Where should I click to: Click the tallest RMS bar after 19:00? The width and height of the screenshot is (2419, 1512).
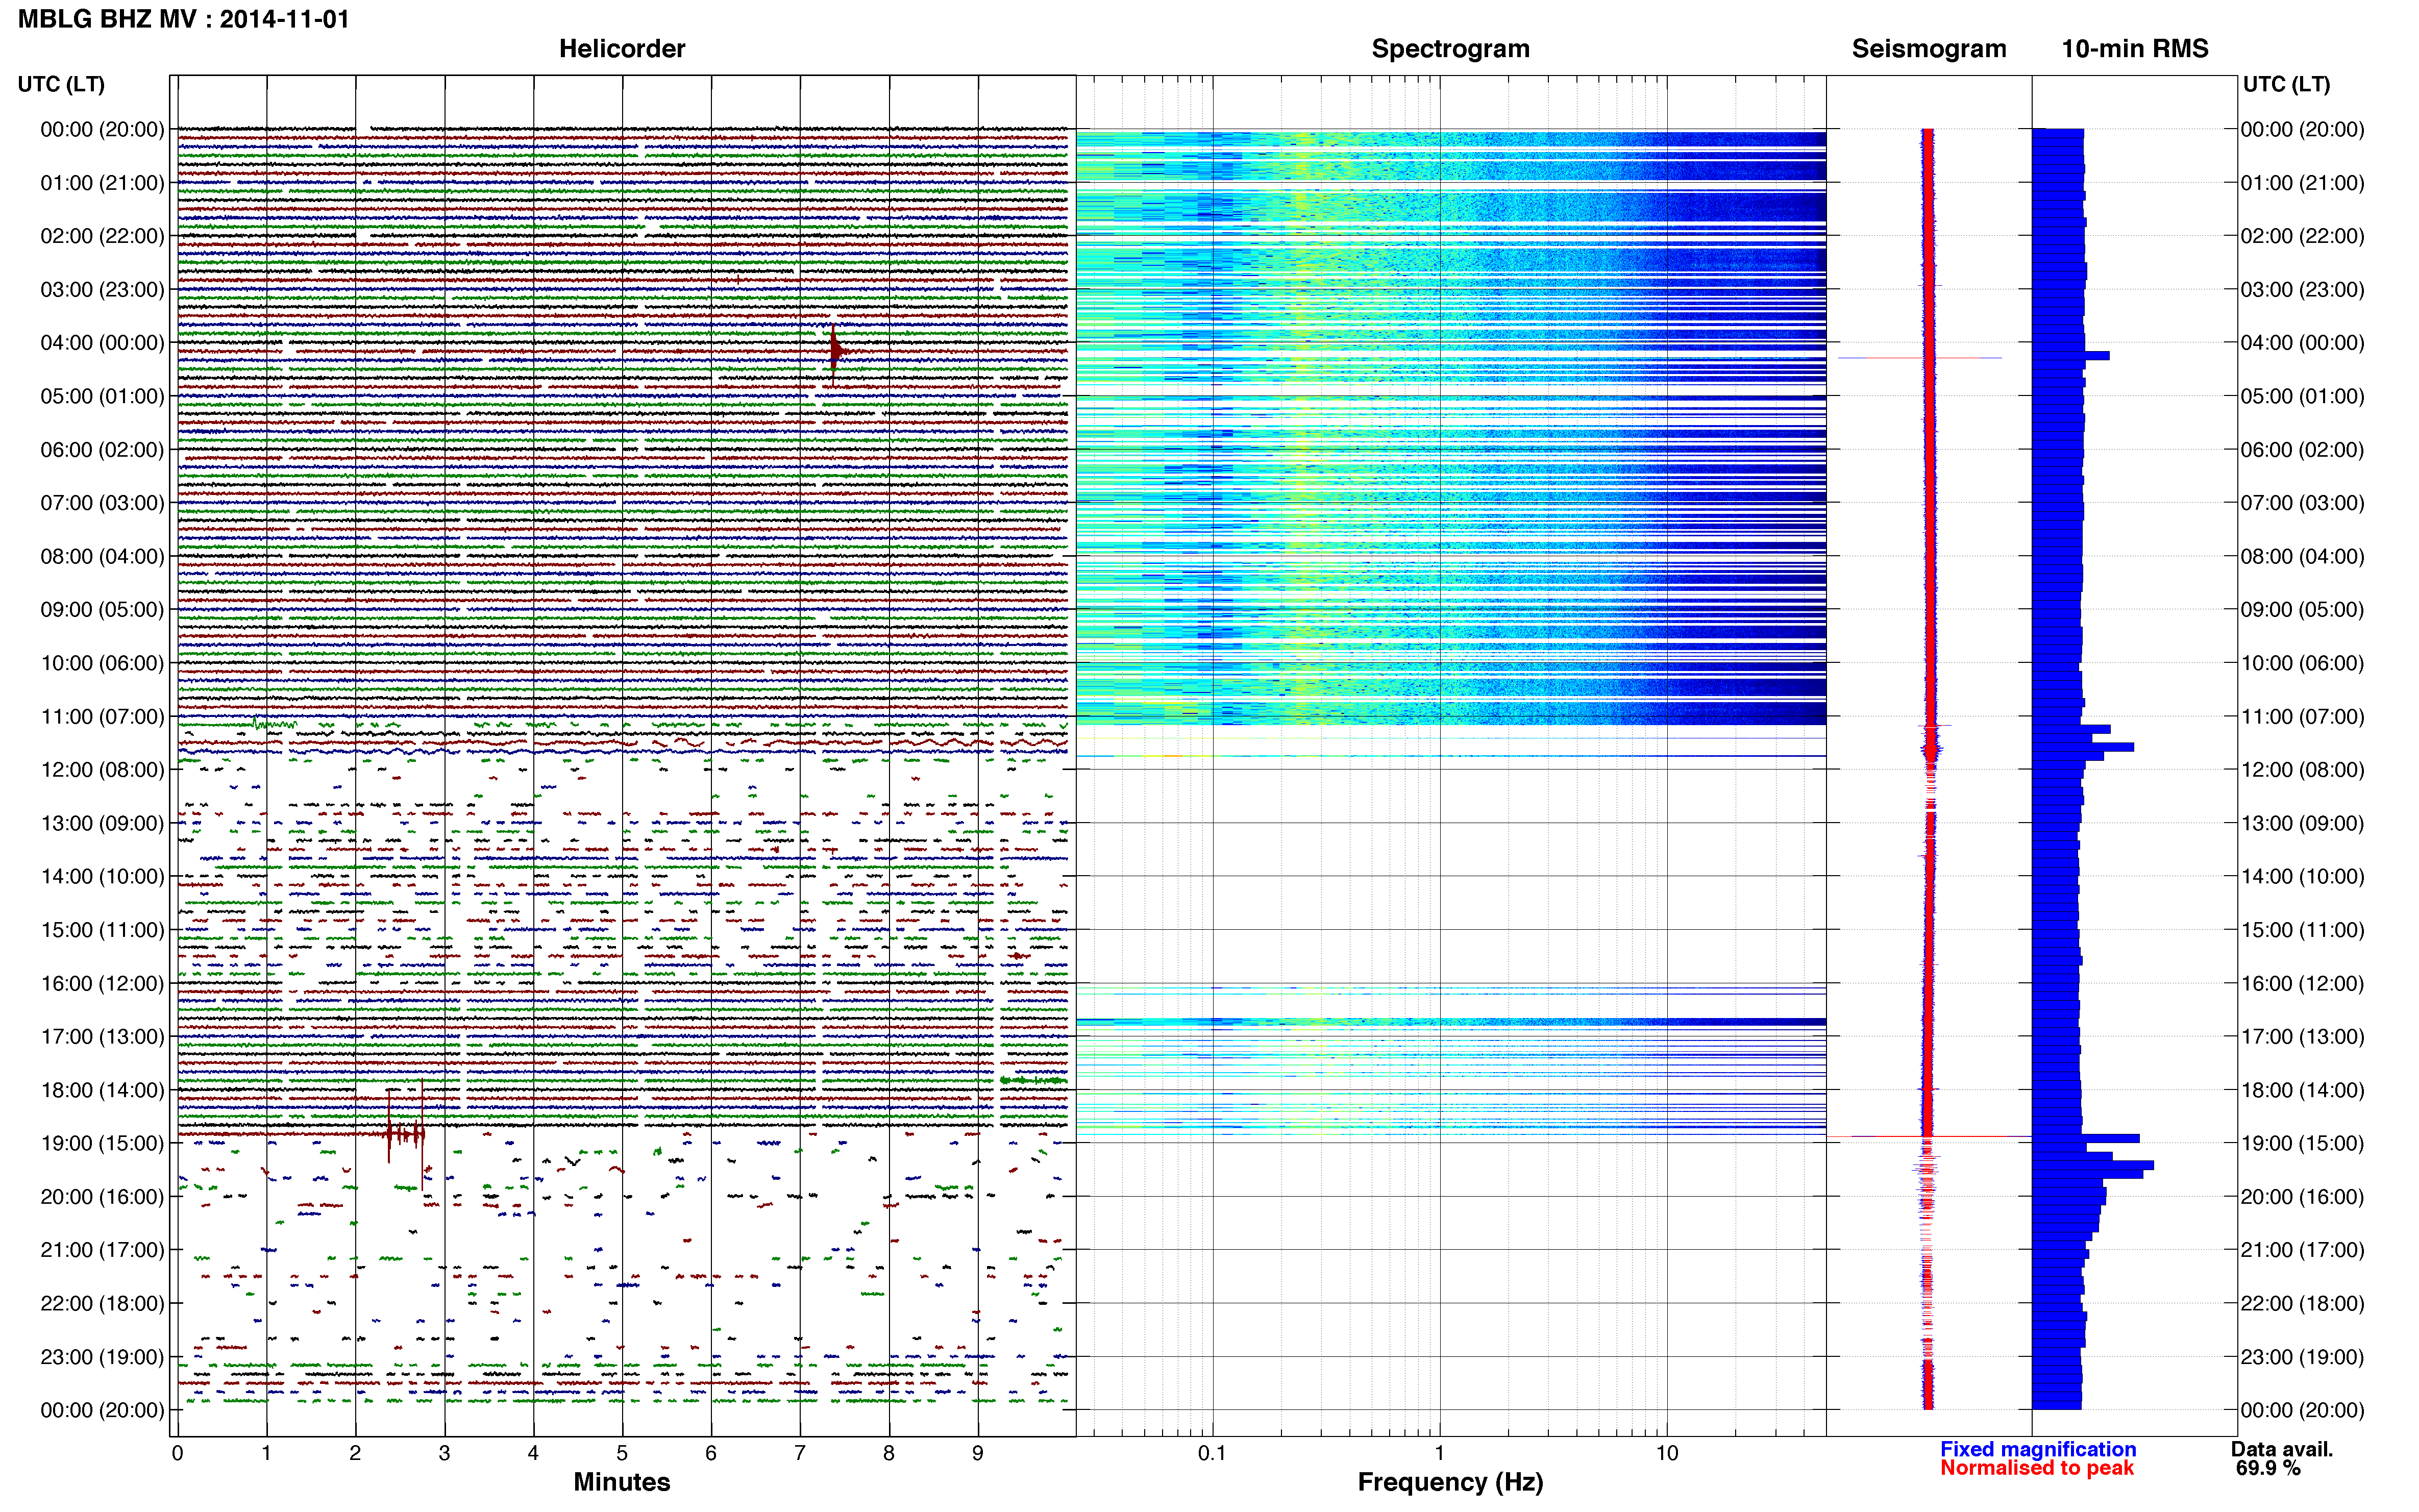pyautogui.click(x=2093, y=1165)
